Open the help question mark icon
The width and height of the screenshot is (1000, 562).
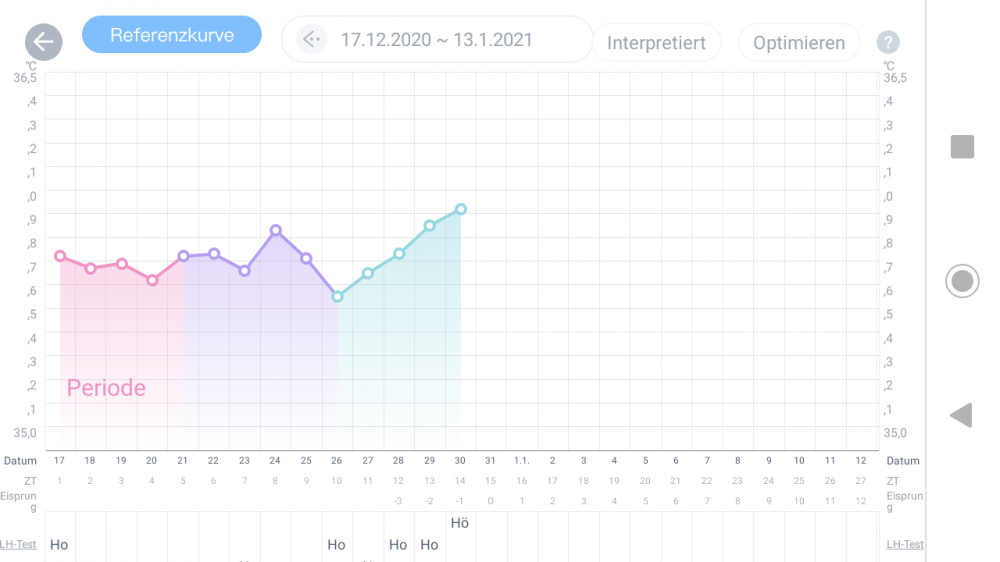coord(888,42)
